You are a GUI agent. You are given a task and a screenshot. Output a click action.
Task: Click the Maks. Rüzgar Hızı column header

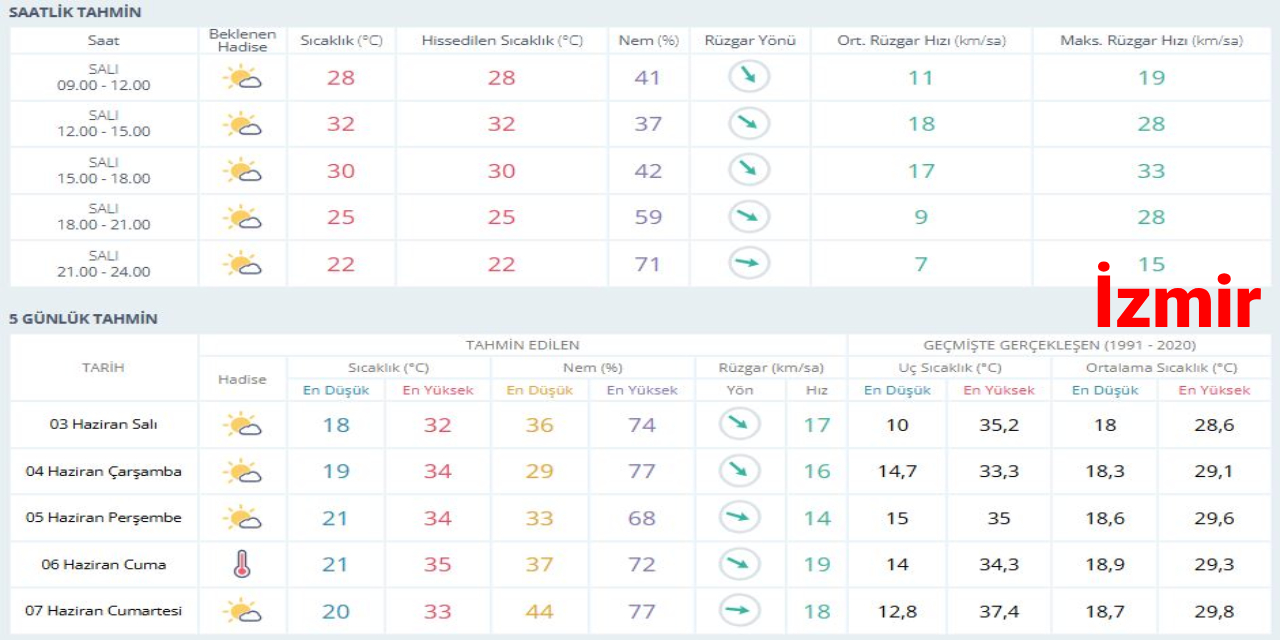click(x=1151, y=40)
